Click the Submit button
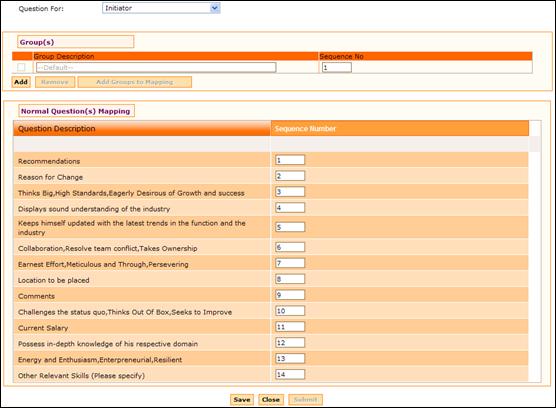Viewport: 556px width, 408px height. (305, 399)
